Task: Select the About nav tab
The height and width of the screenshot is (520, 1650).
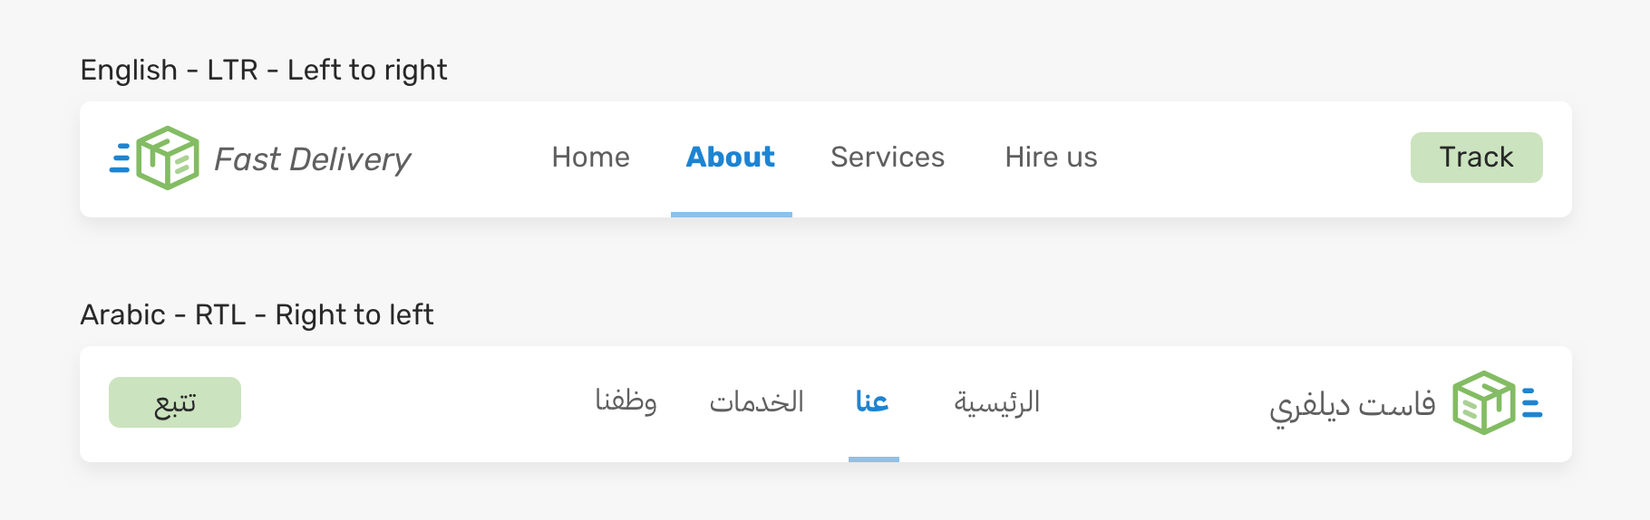Action: tap(730, 157)
